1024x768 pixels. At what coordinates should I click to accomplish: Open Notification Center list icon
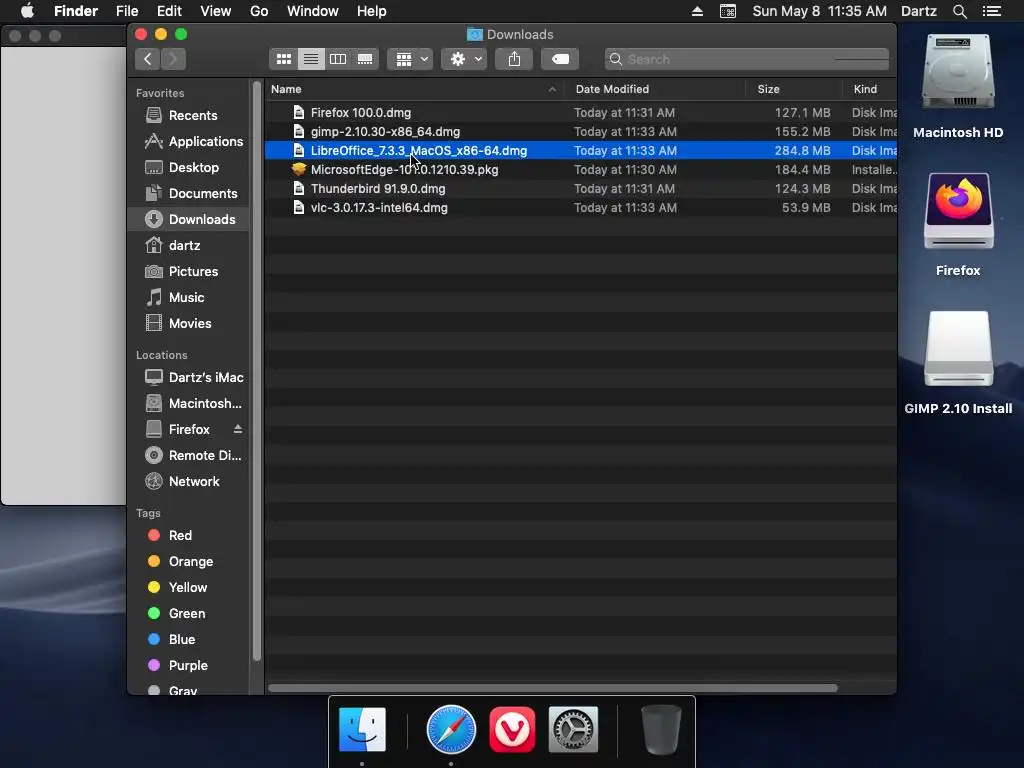[x=992, y=11]
